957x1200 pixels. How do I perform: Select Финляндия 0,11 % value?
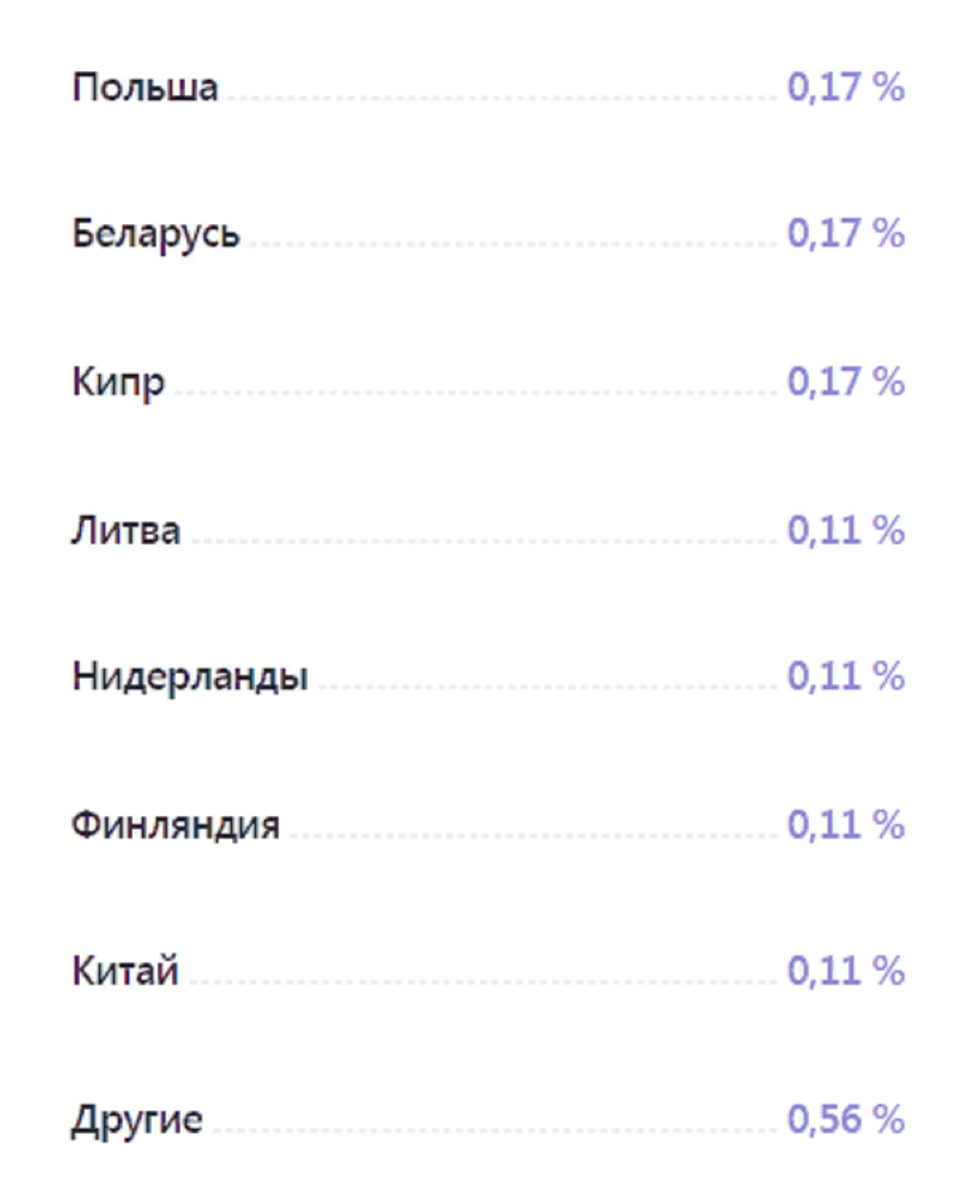846,824
